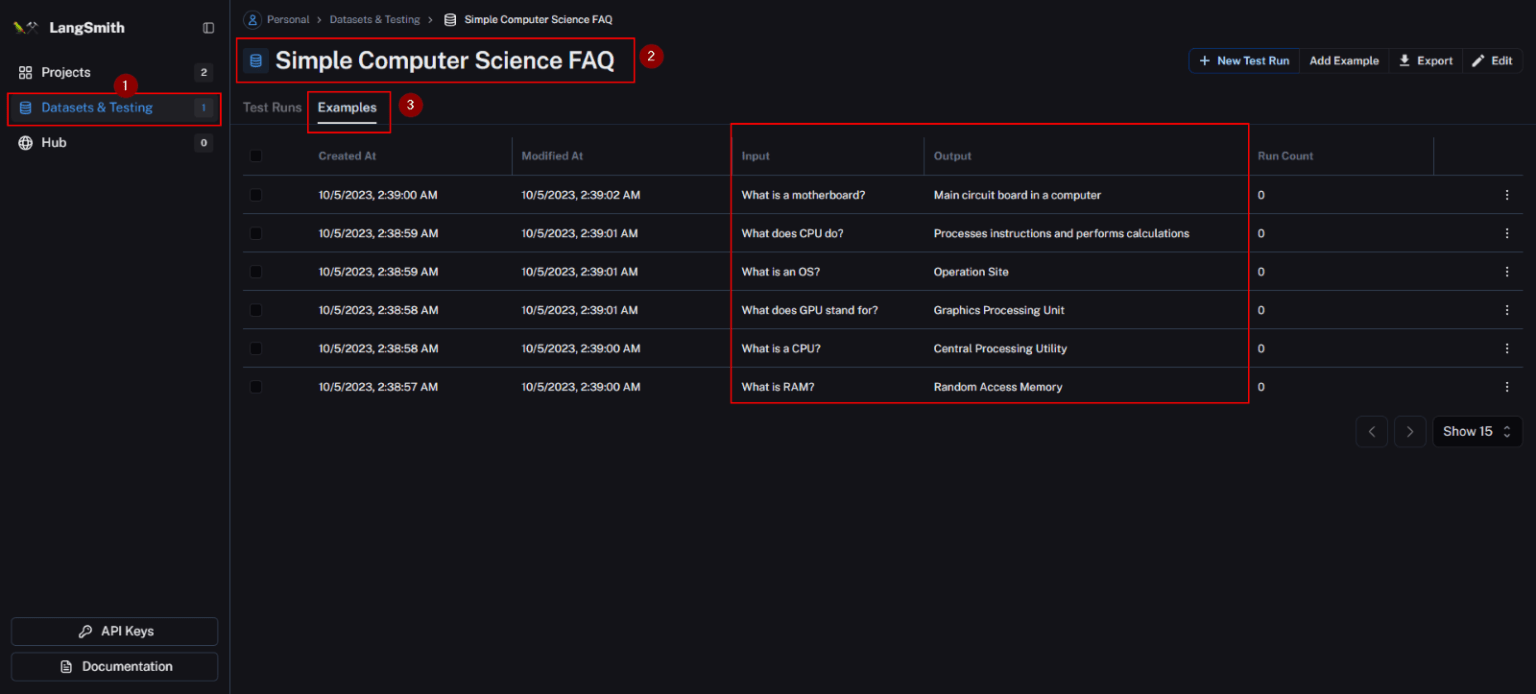
Task: Check the box for 'What does CPU do?' row
Action: pos(256,234)
